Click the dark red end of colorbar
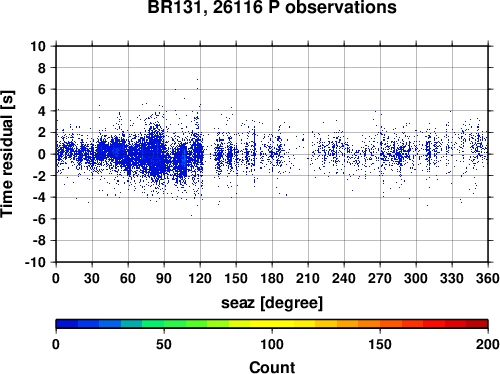500x374 pixels. (x=477, y=324)
